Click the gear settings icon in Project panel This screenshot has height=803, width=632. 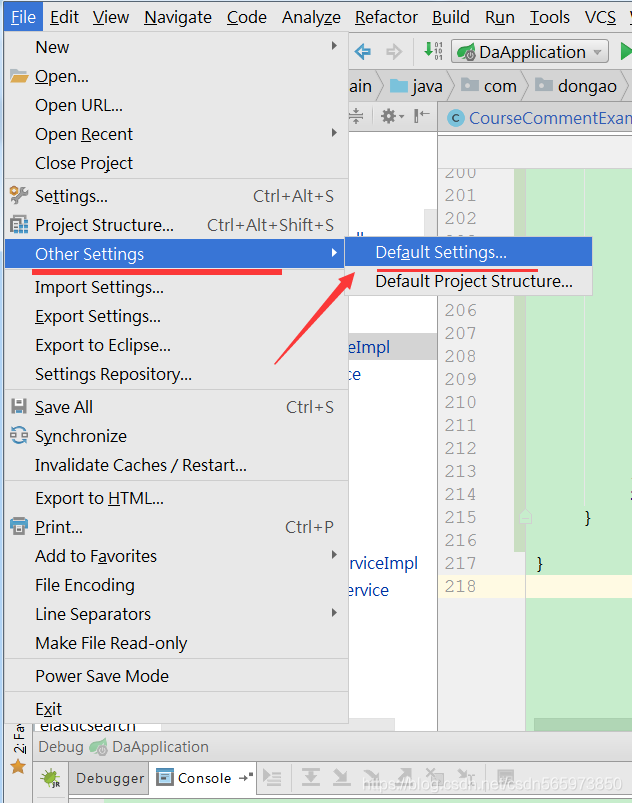(392, 116)
